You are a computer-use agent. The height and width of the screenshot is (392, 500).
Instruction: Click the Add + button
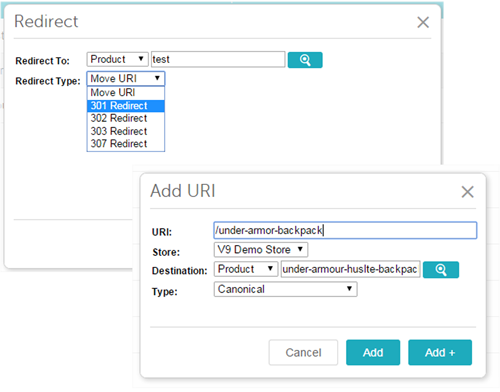(440, 352)
